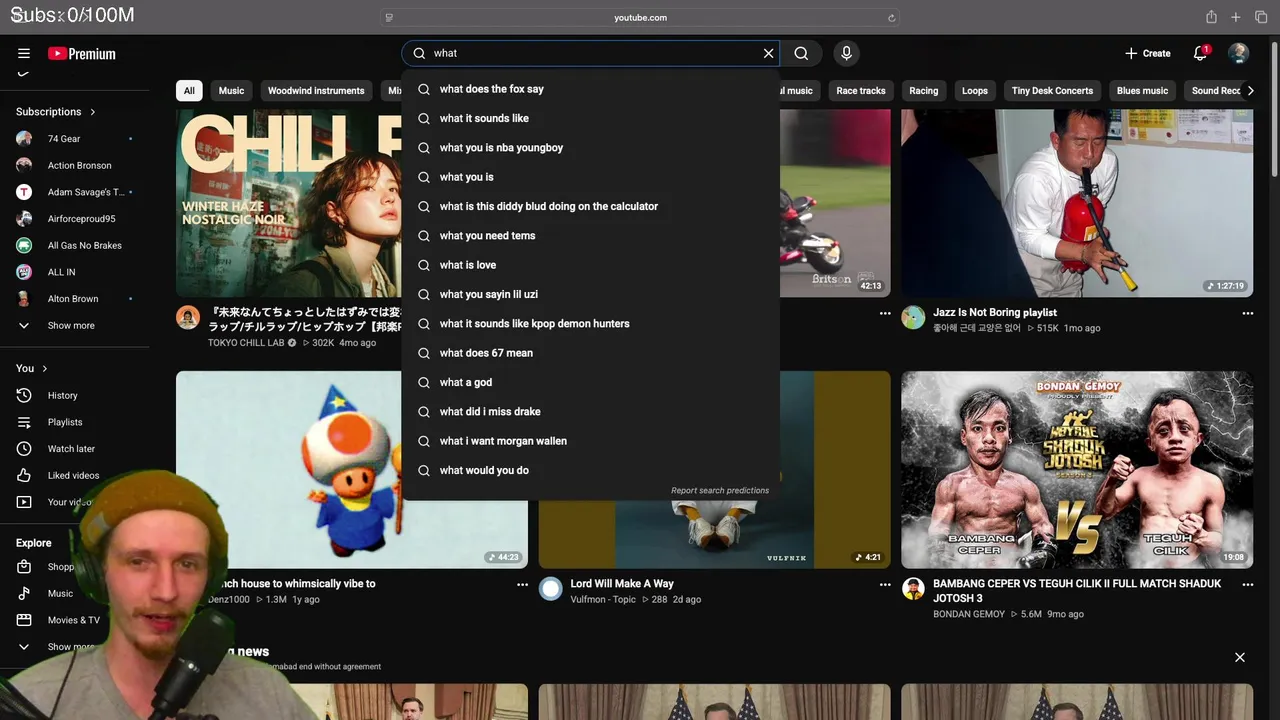Select the All filter chip
Viewport: 1280px width, 720px height.
click(189, 91)
